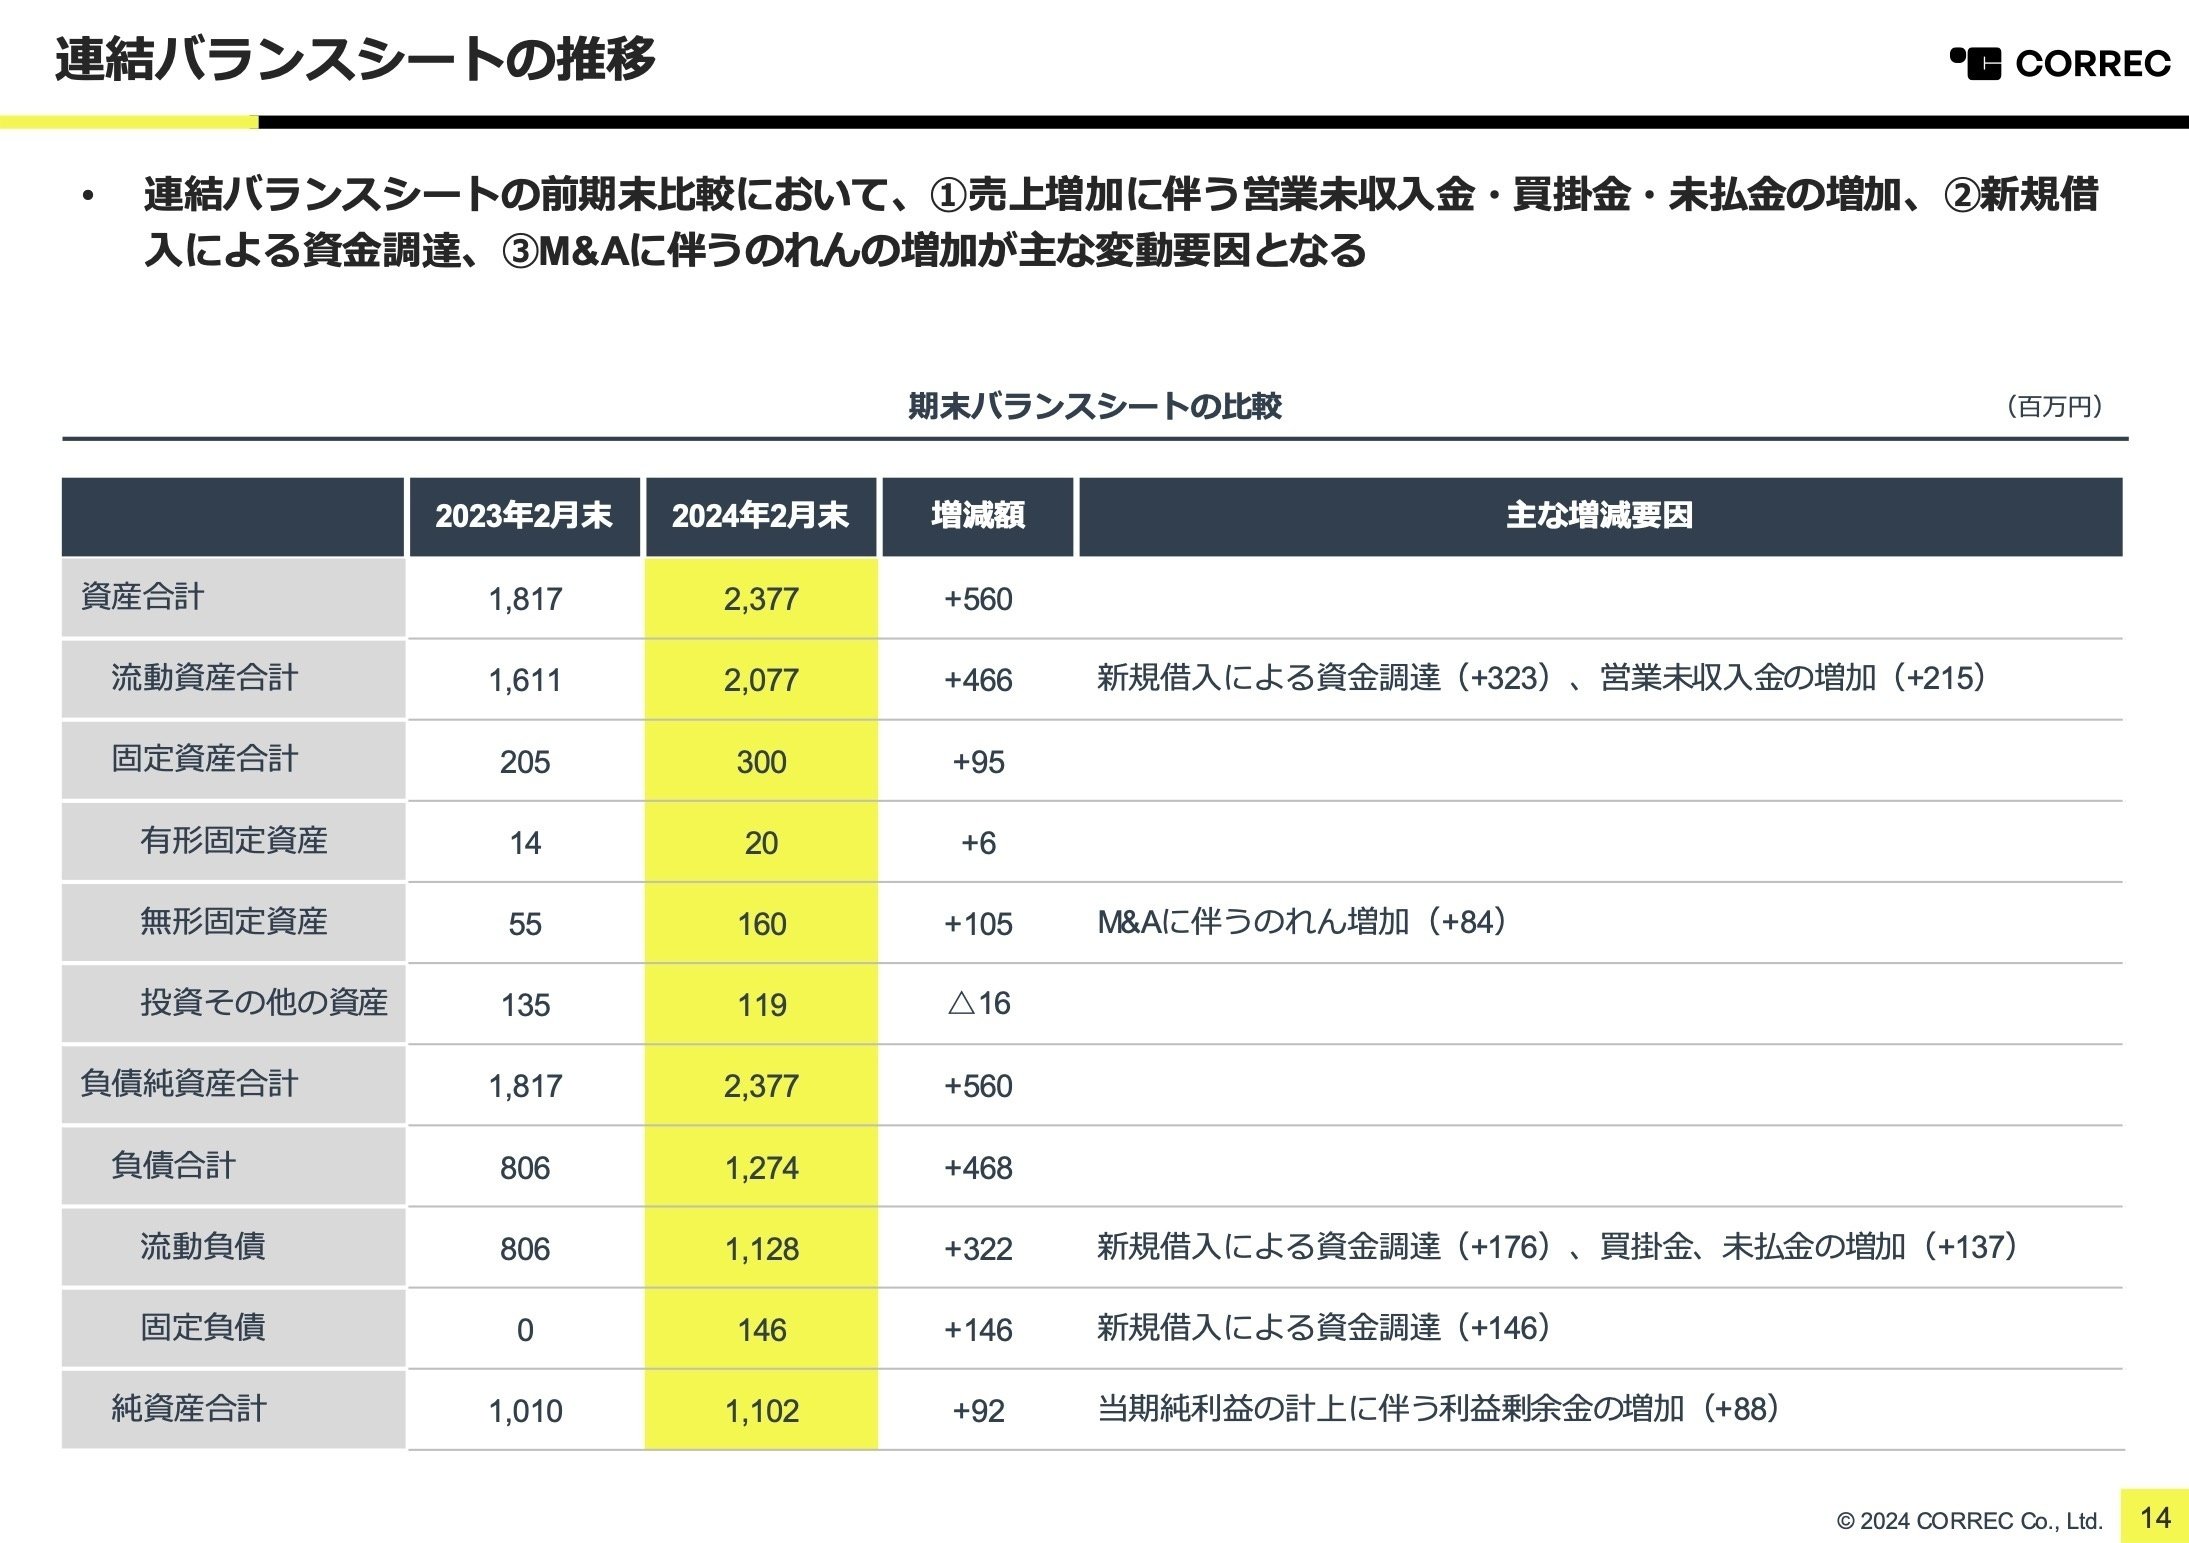Image resolution: width=2189 pixels, height=1543 pixels.
Task: Click the CORREC logo icon
Action: 1976,63
